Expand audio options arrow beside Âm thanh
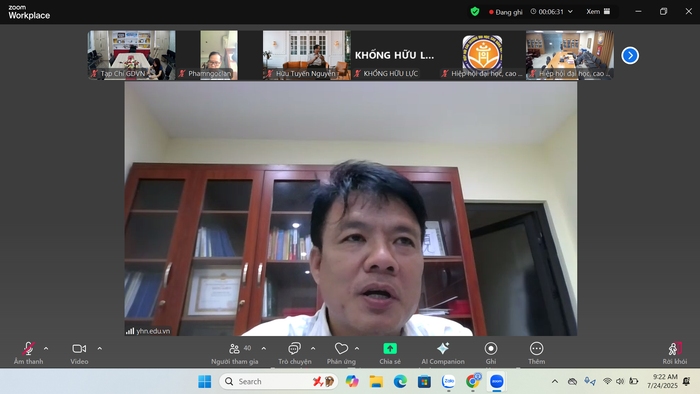 [46, 348]
